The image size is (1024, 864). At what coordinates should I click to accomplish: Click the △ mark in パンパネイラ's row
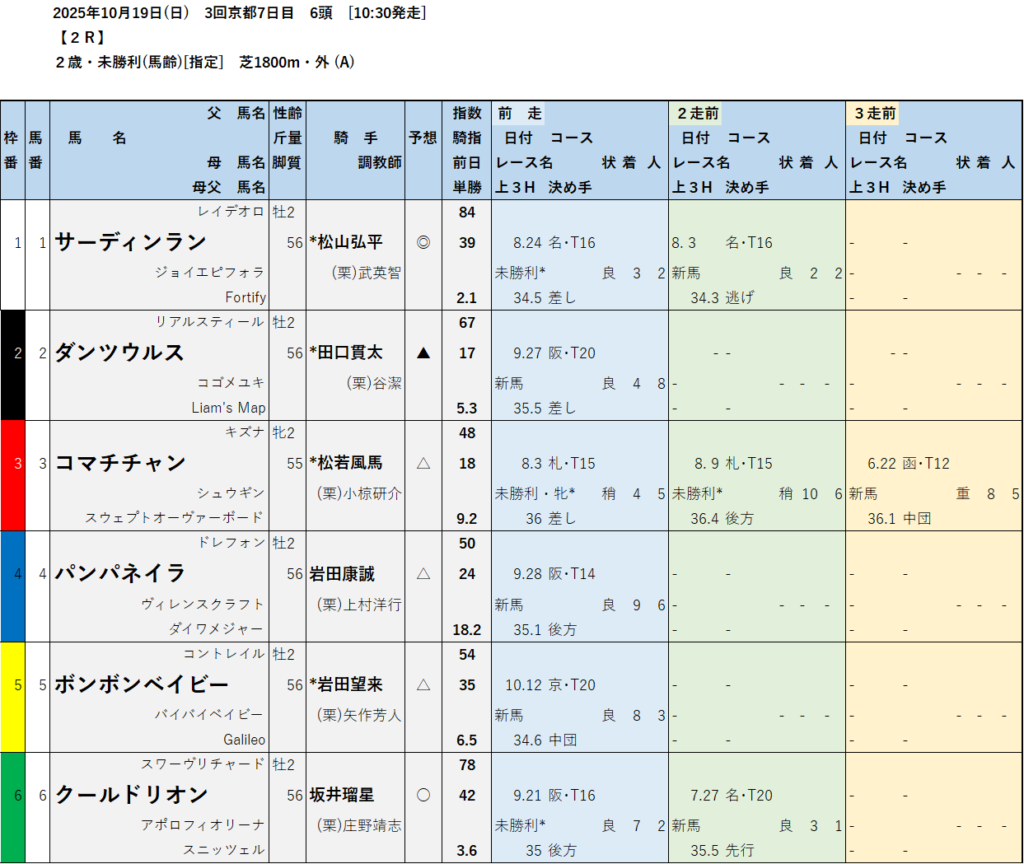click(423, 574)
